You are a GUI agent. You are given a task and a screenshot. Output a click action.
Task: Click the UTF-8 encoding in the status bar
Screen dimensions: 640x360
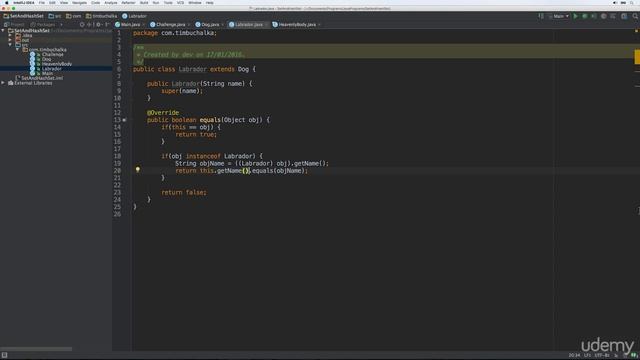602,356
